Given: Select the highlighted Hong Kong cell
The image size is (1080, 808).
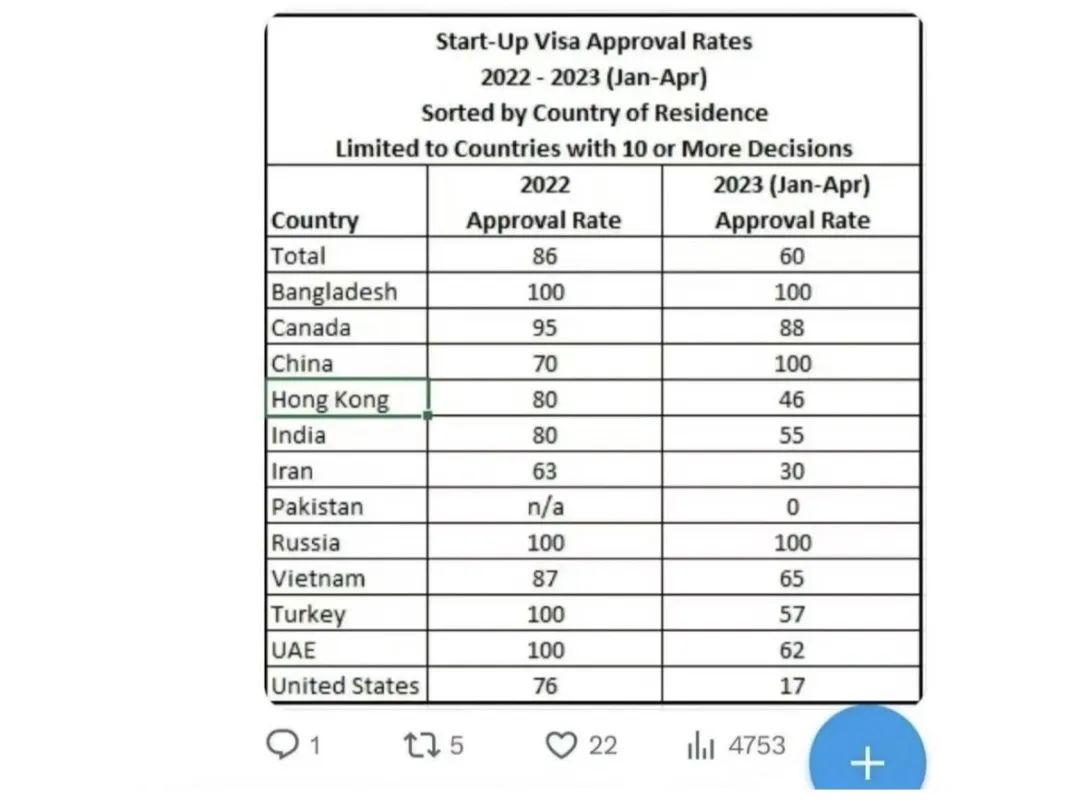Looking at the screenshot, I should [347, 399].
